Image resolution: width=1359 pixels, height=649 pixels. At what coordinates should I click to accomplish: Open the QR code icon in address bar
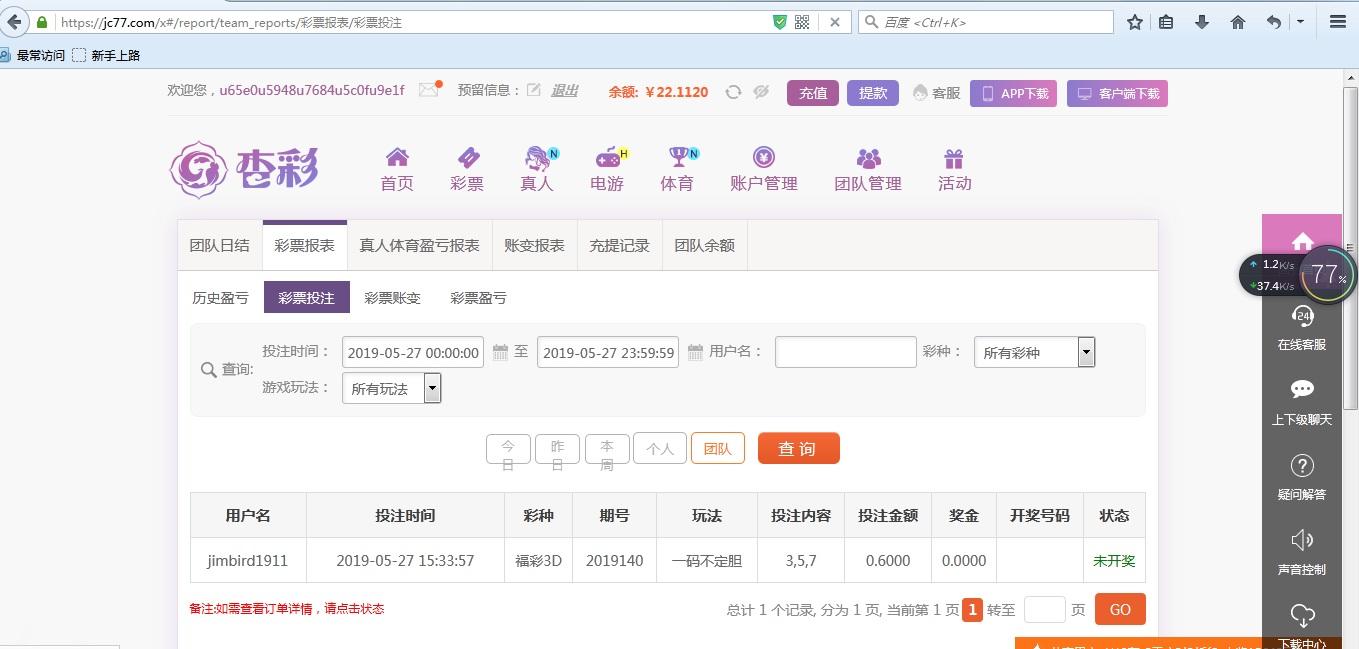(x=802, y=22)
